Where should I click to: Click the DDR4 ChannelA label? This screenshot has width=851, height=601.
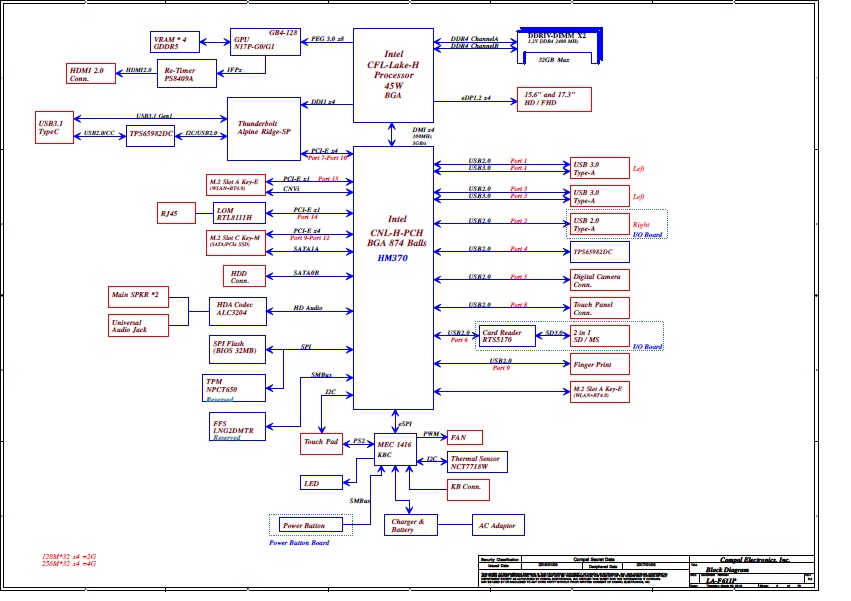[474, 39]
